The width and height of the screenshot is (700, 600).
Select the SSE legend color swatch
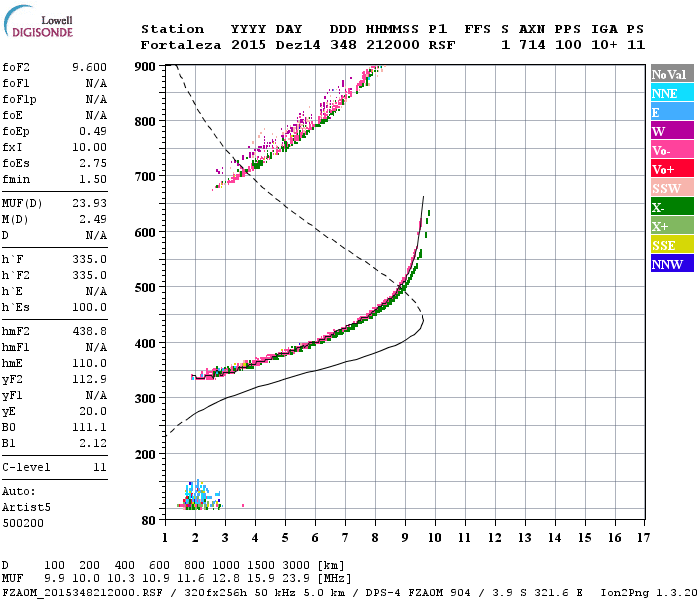click(x=672, y=245)
